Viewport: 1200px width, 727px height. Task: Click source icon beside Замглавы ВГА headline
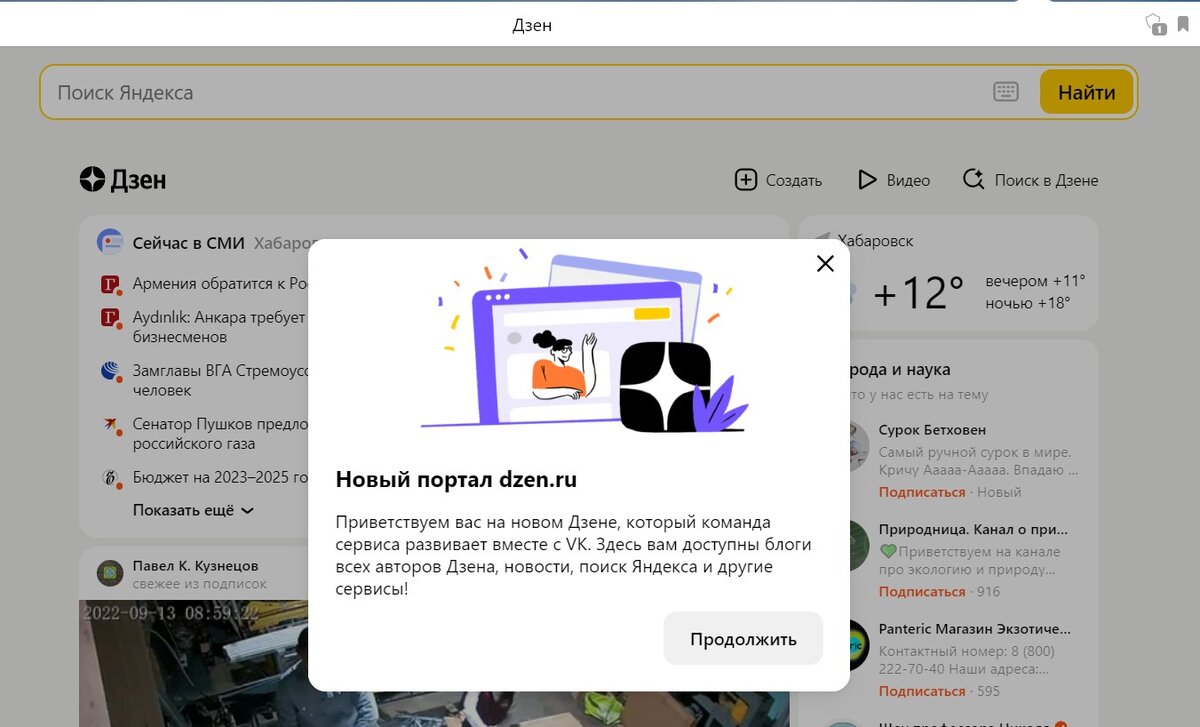tap(110, 371)
